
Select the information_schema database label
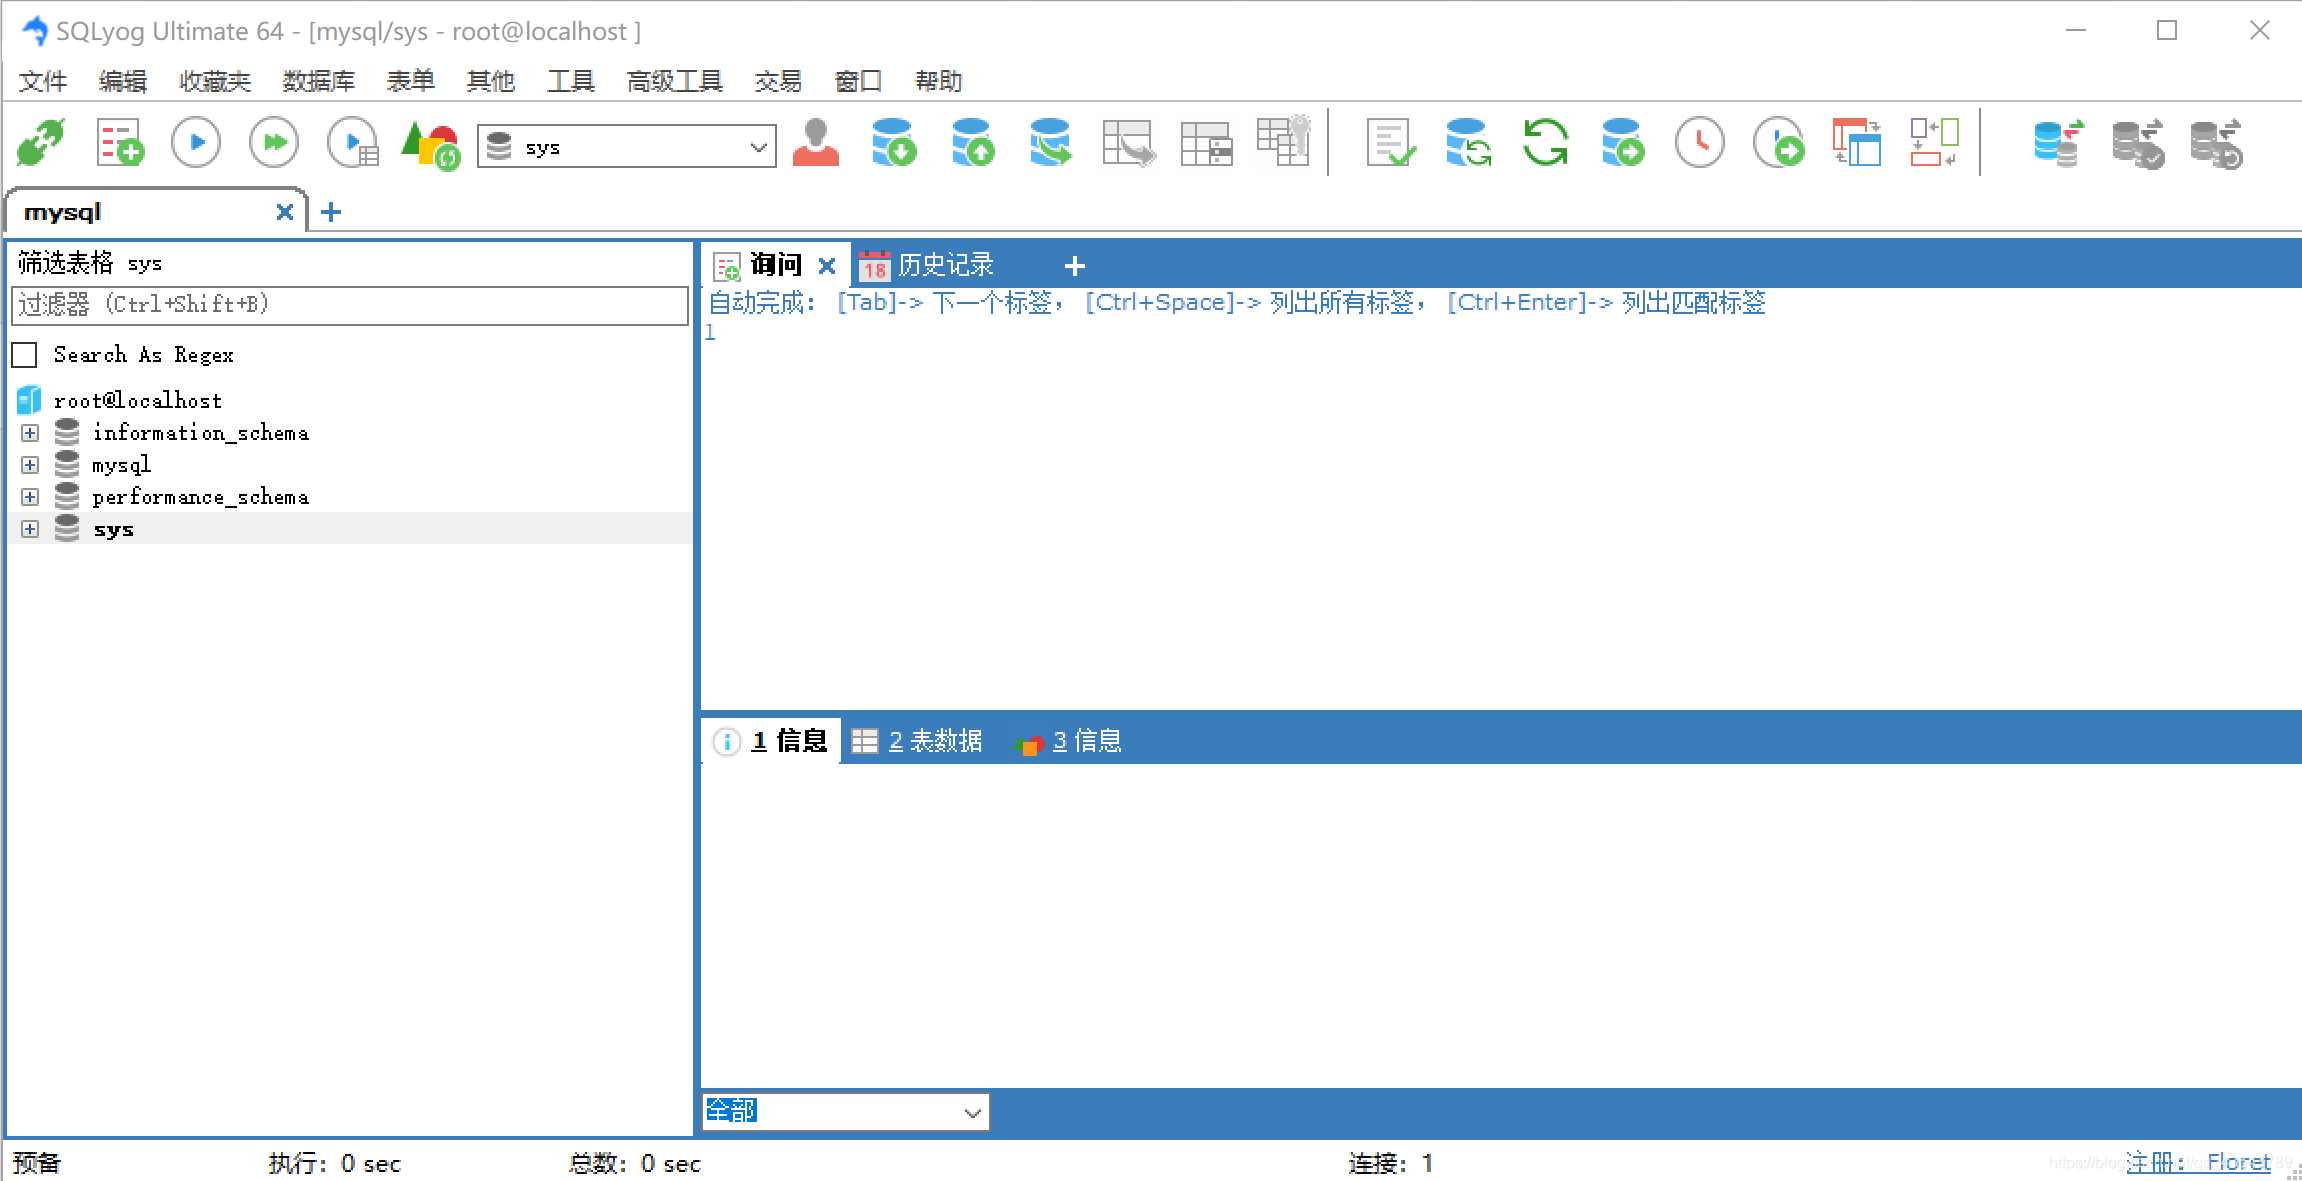pyautogui.click(x=201, y=433)
